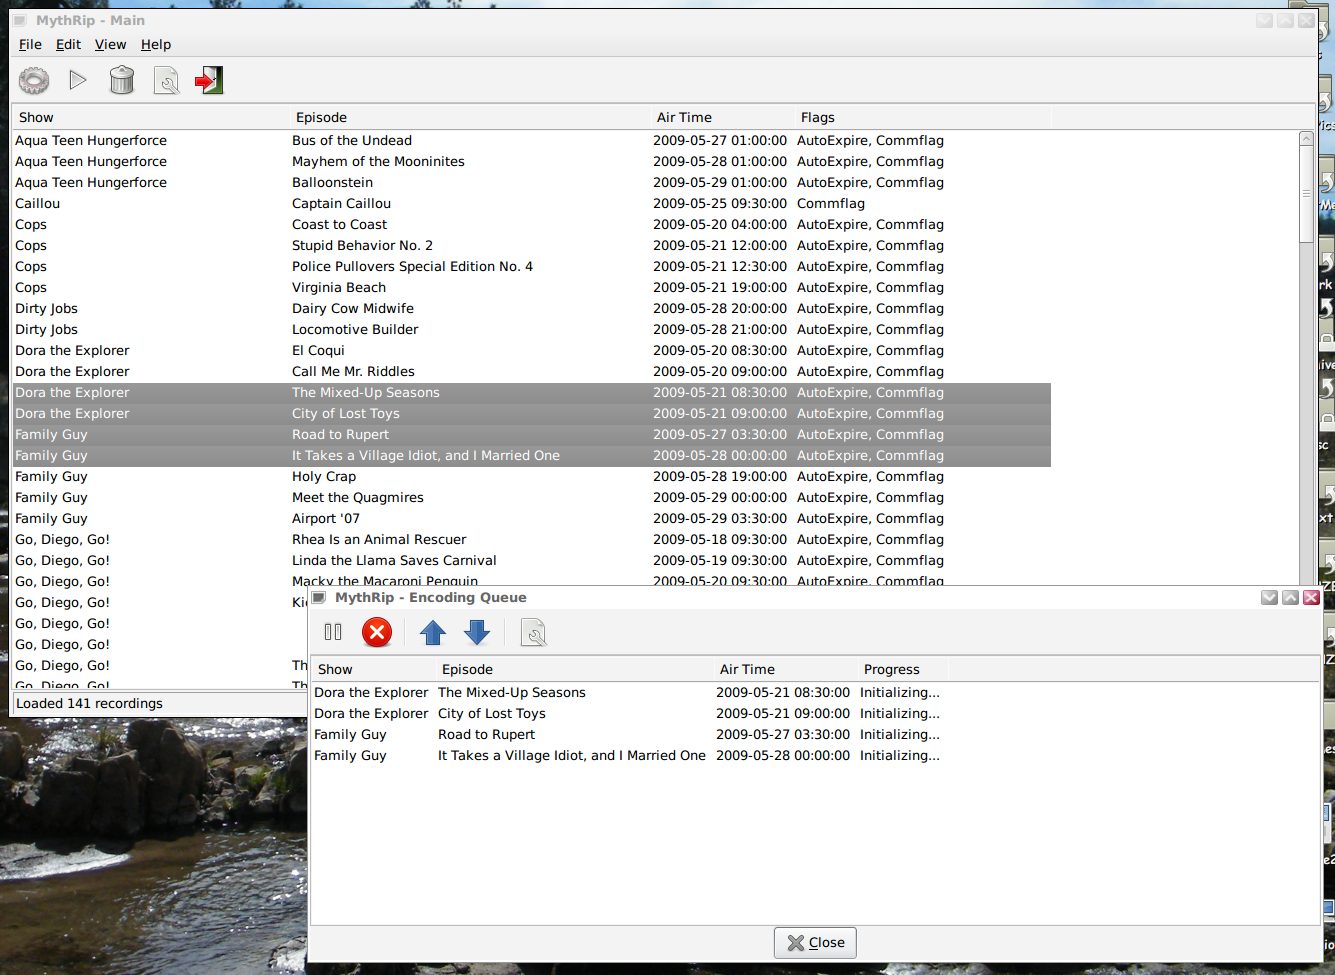Image resolution: width=1335 pixels, height=975 pixels.
Task: Select Cops 'Virginia Beach' row
Action: (531, 287)
